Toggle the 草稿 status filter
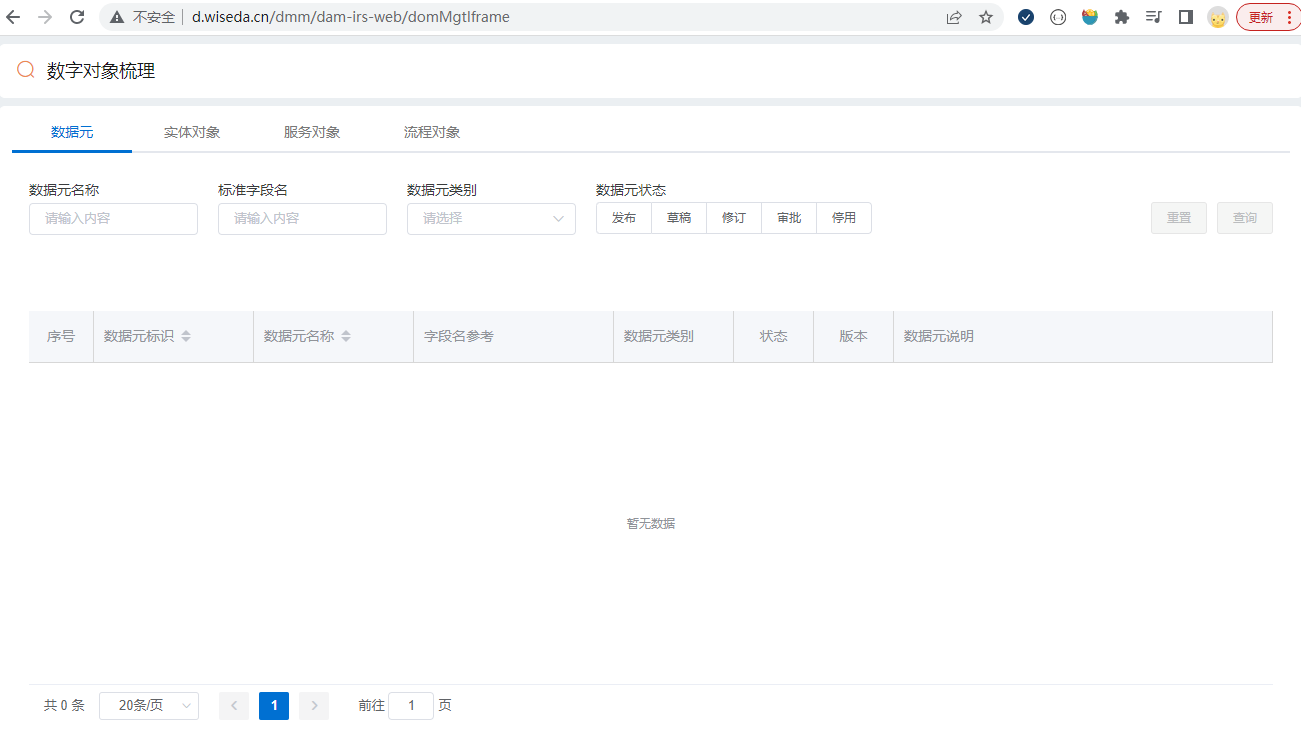Image resolution: width=1301 pixels, height=731 pixels. [x=679, y=218]
